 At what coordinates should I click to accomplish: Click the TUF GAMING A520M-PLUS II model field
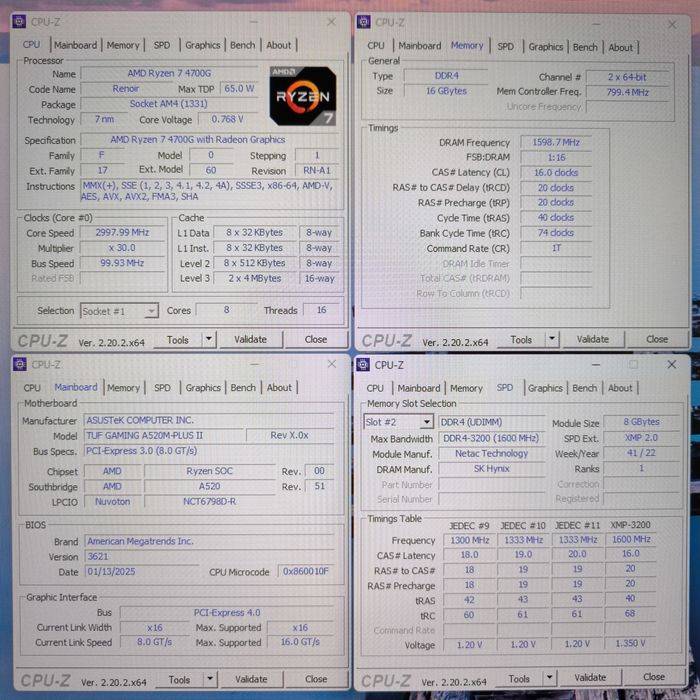pos(163,435)
